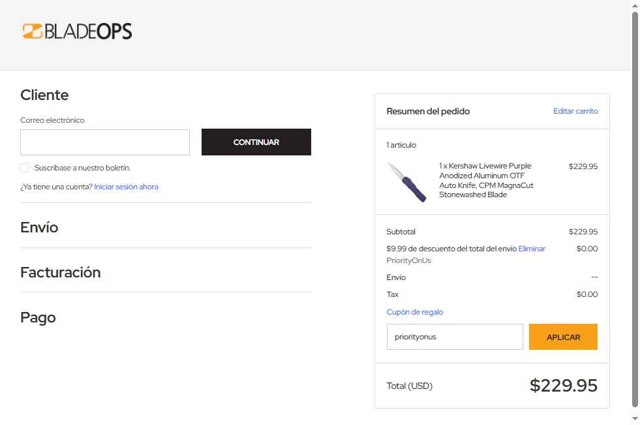Click the Kershaw Livewire knife thumbnail
Image resolution: width=640 pixels, height=425 pixels.
tap(407, 182)
